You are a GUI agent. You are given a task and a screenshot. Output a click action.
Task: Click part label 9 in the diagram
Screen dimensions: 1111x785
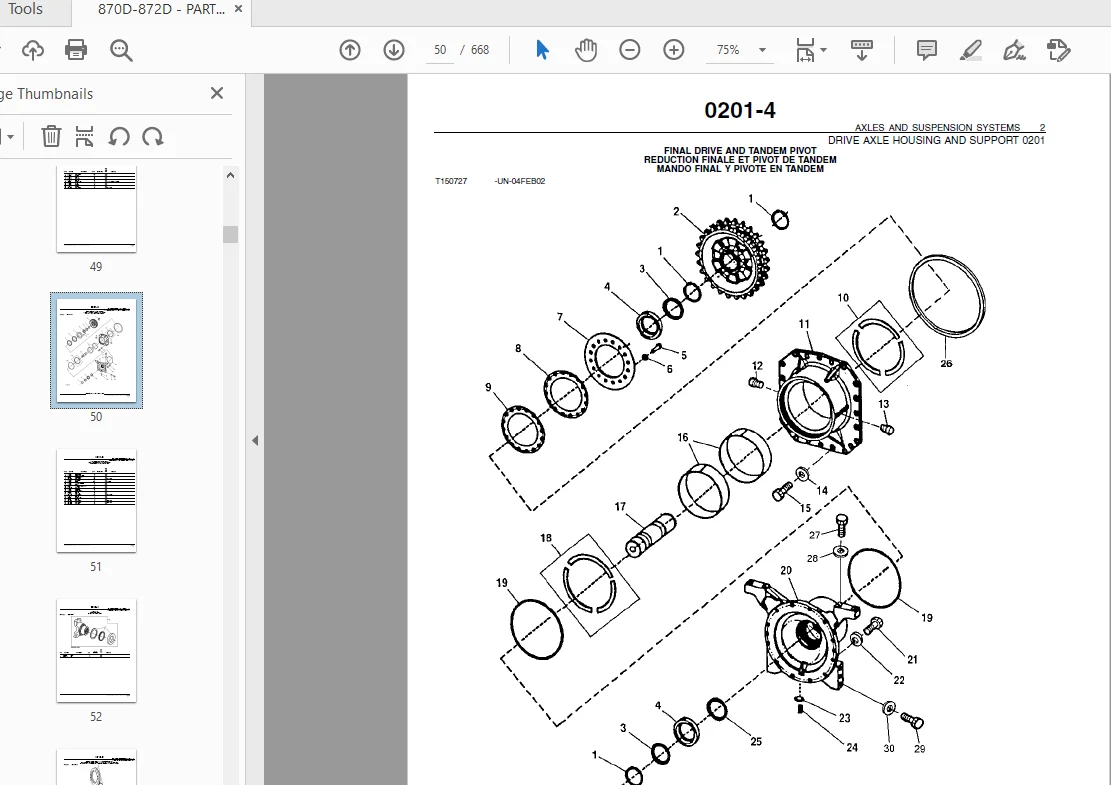pos(488,388)
